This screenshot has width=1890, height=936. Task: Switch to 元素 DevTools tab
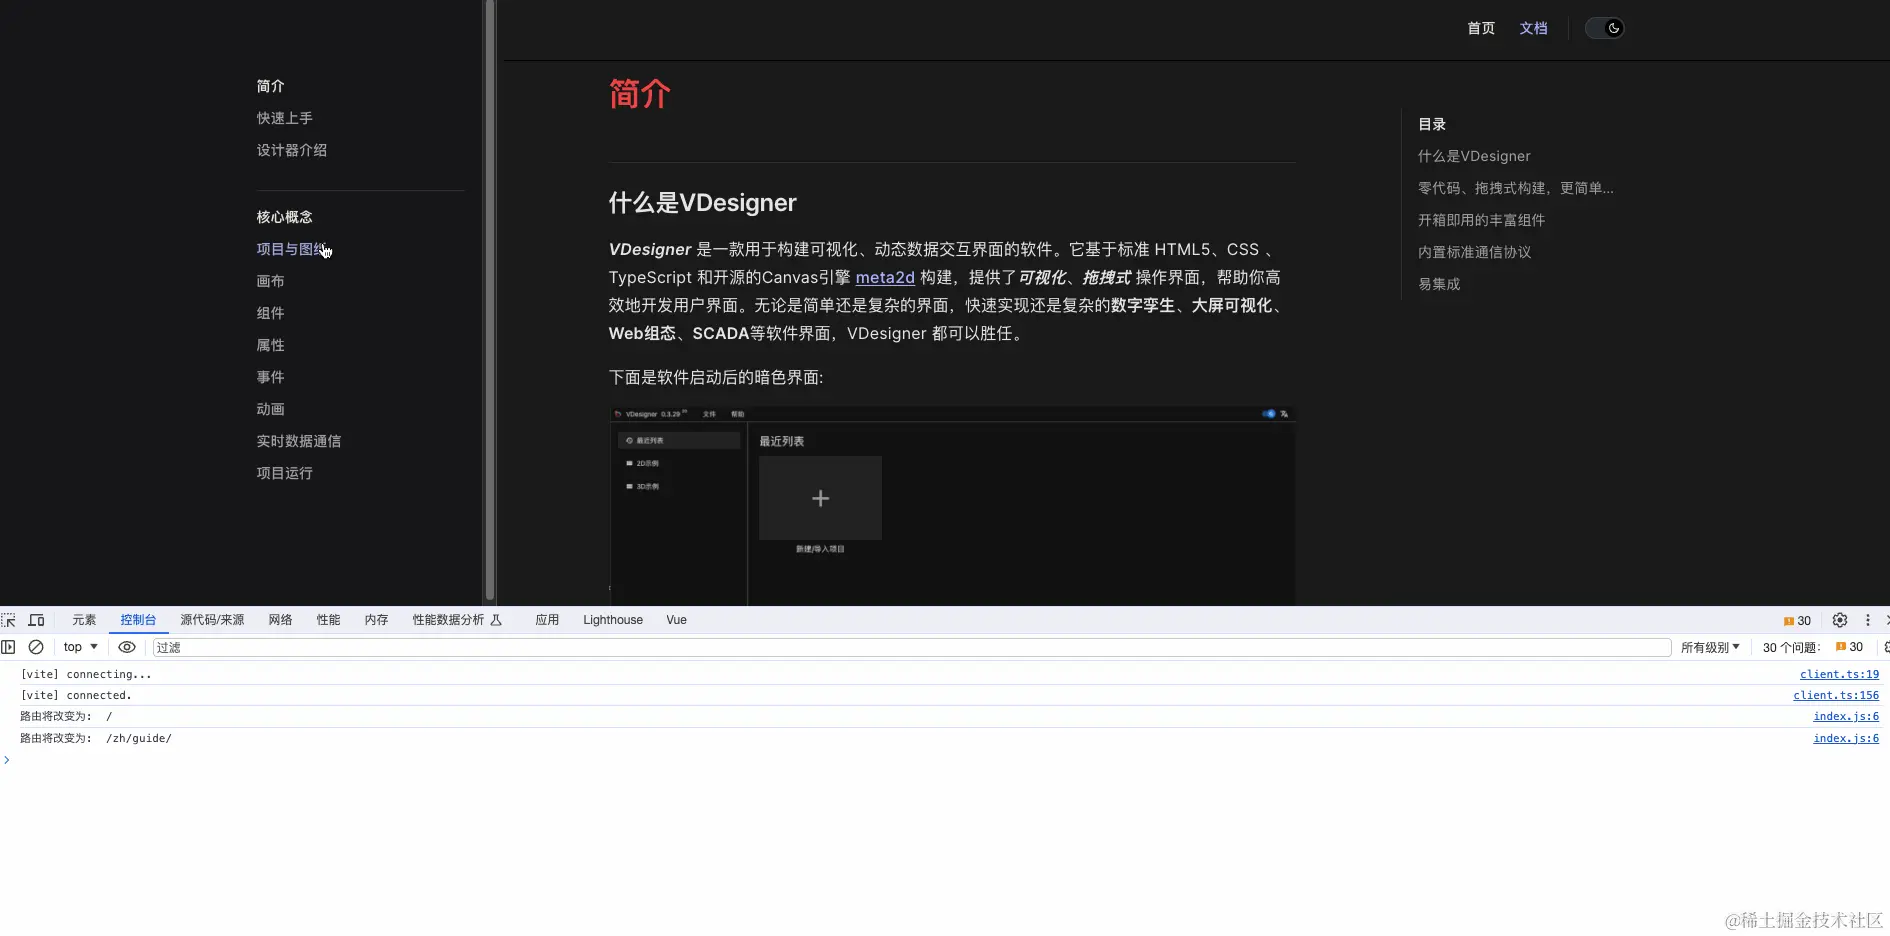pyautogui.click(x=84, y=620)
